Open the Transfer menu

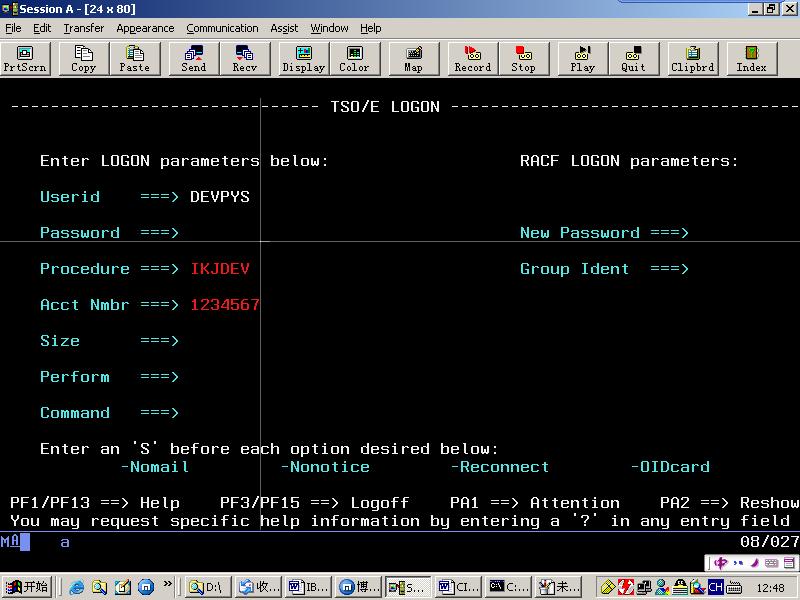click(84, 28)
